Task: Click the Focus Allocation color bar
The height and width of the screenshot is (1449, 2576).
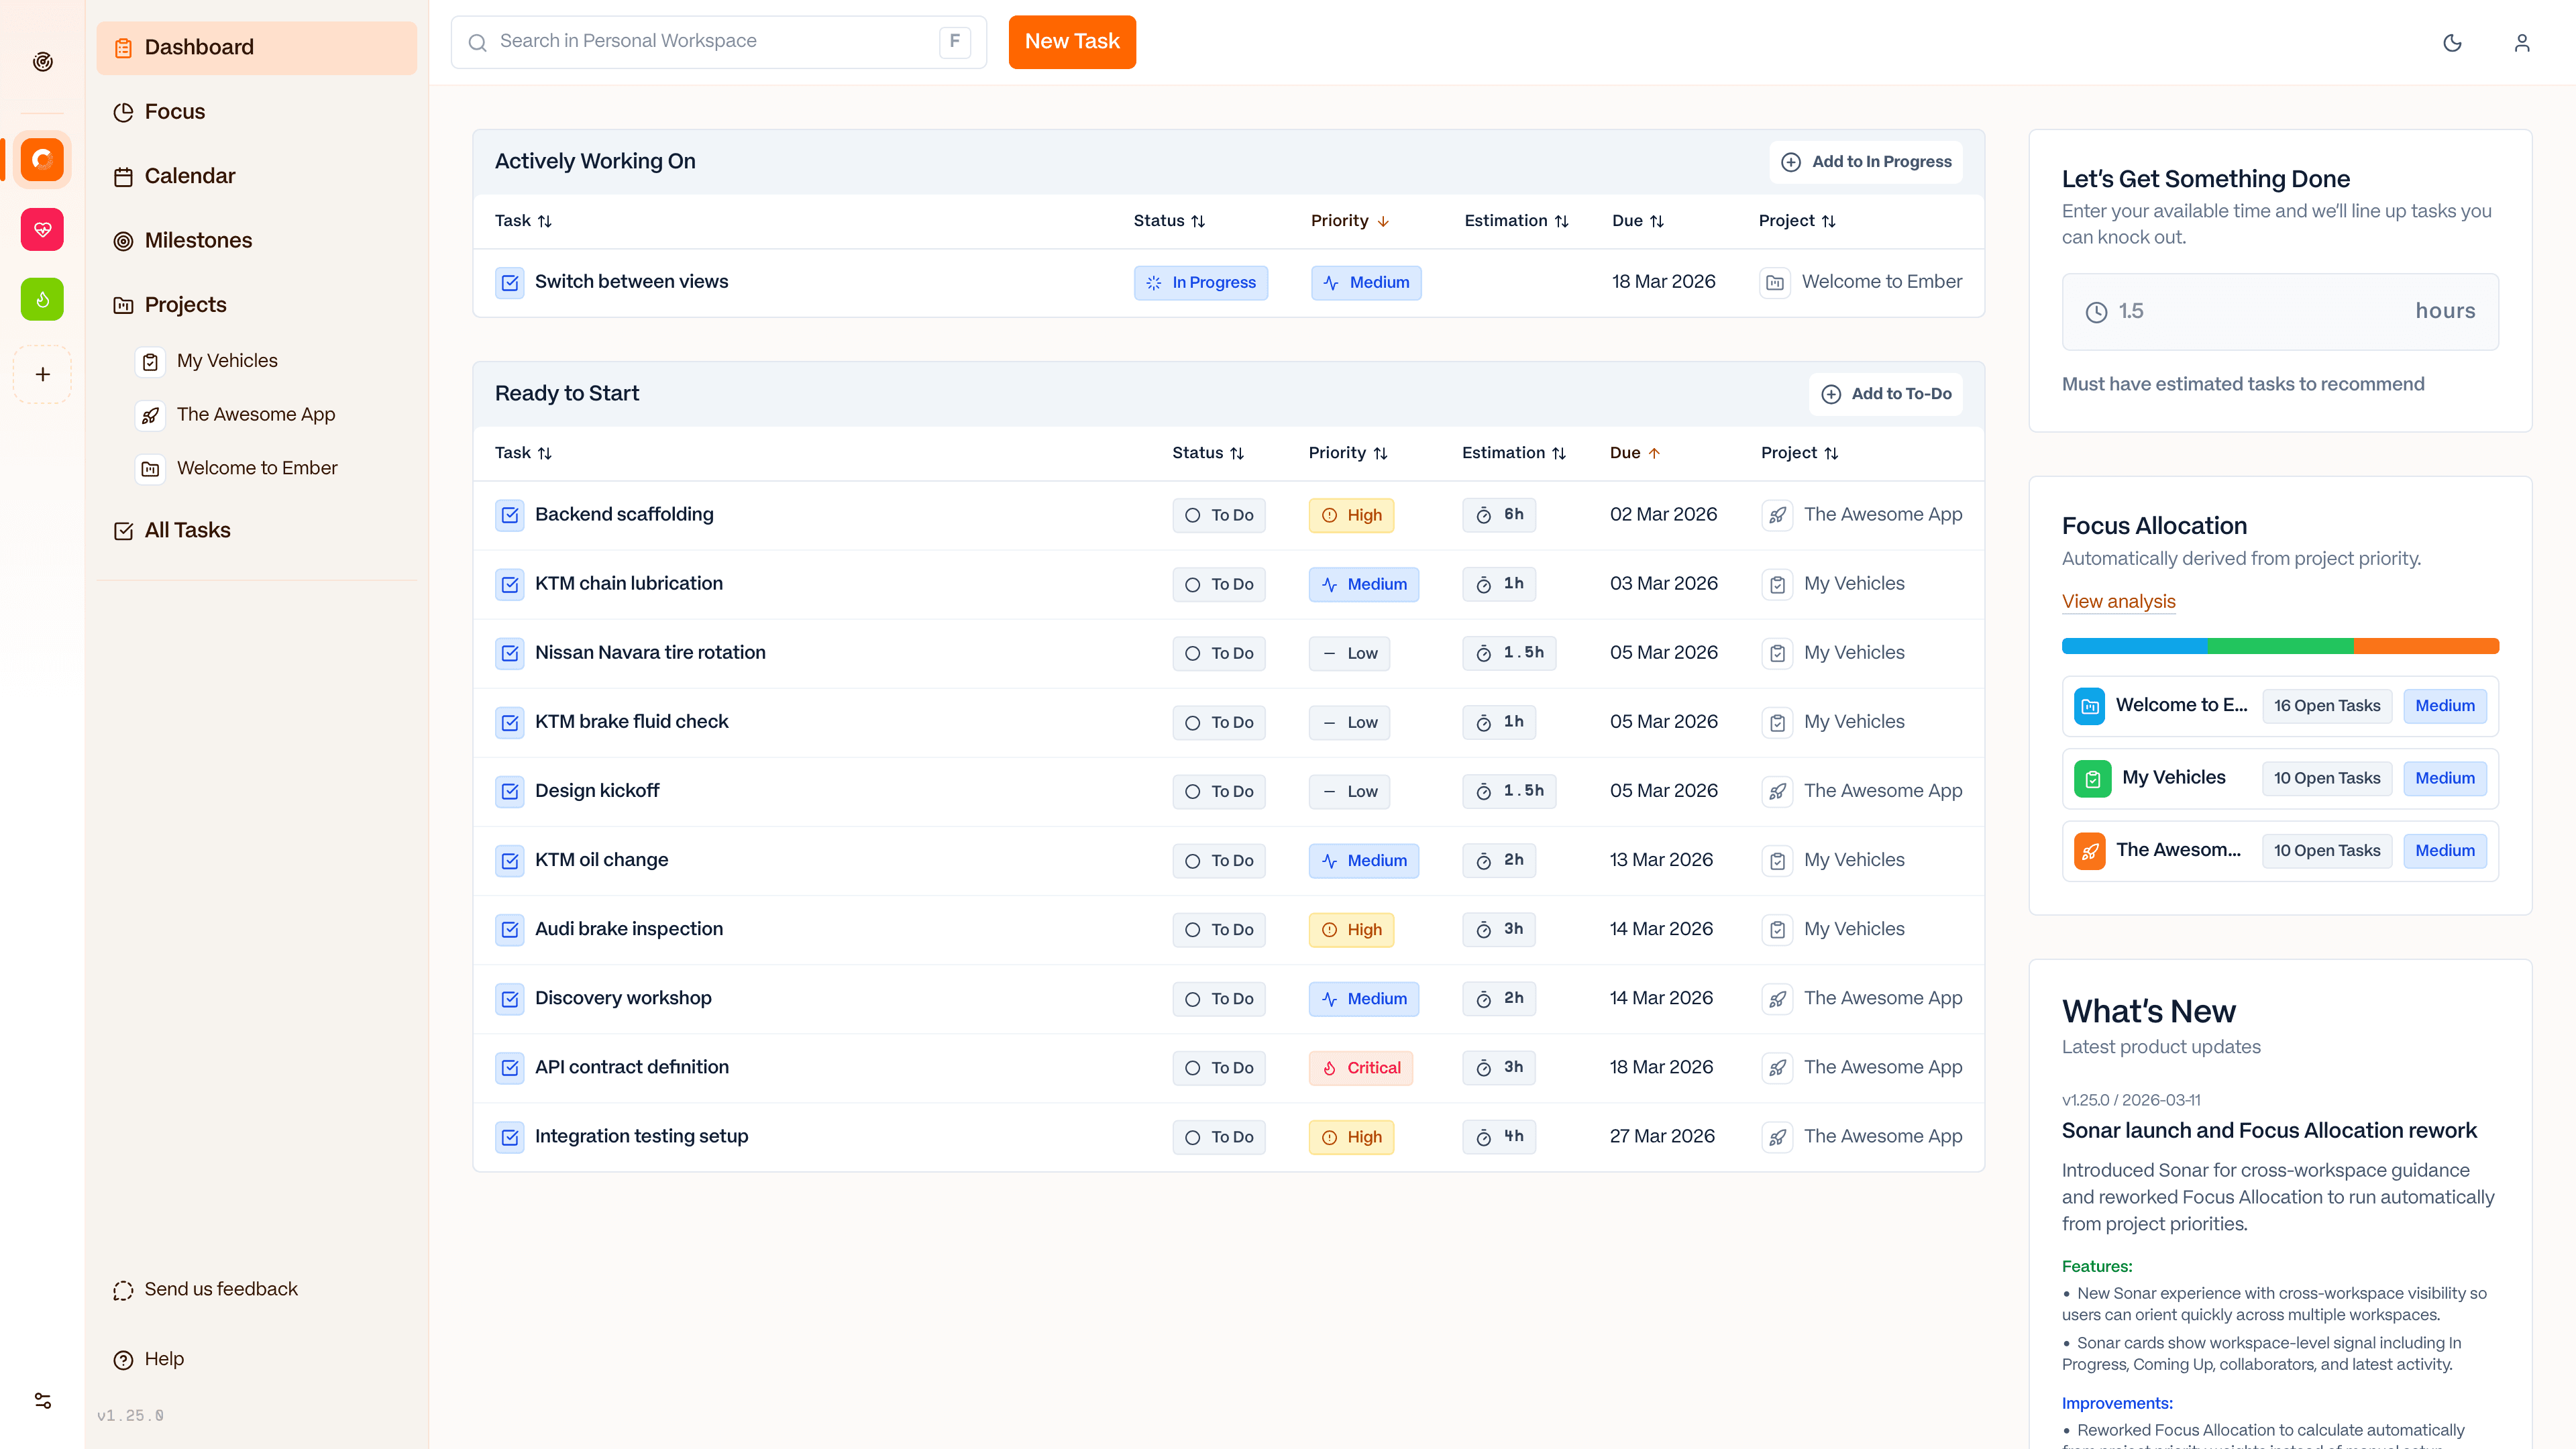Action: [x=2280, y=646]
